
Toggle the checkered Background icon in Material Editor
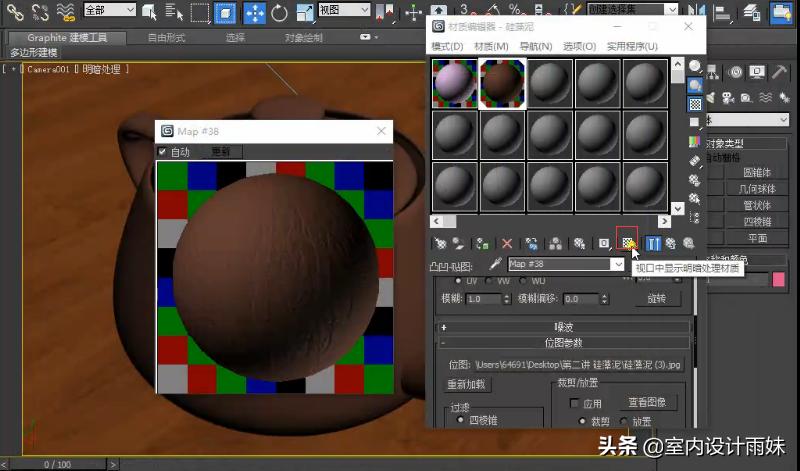click(x=695, y=104)
